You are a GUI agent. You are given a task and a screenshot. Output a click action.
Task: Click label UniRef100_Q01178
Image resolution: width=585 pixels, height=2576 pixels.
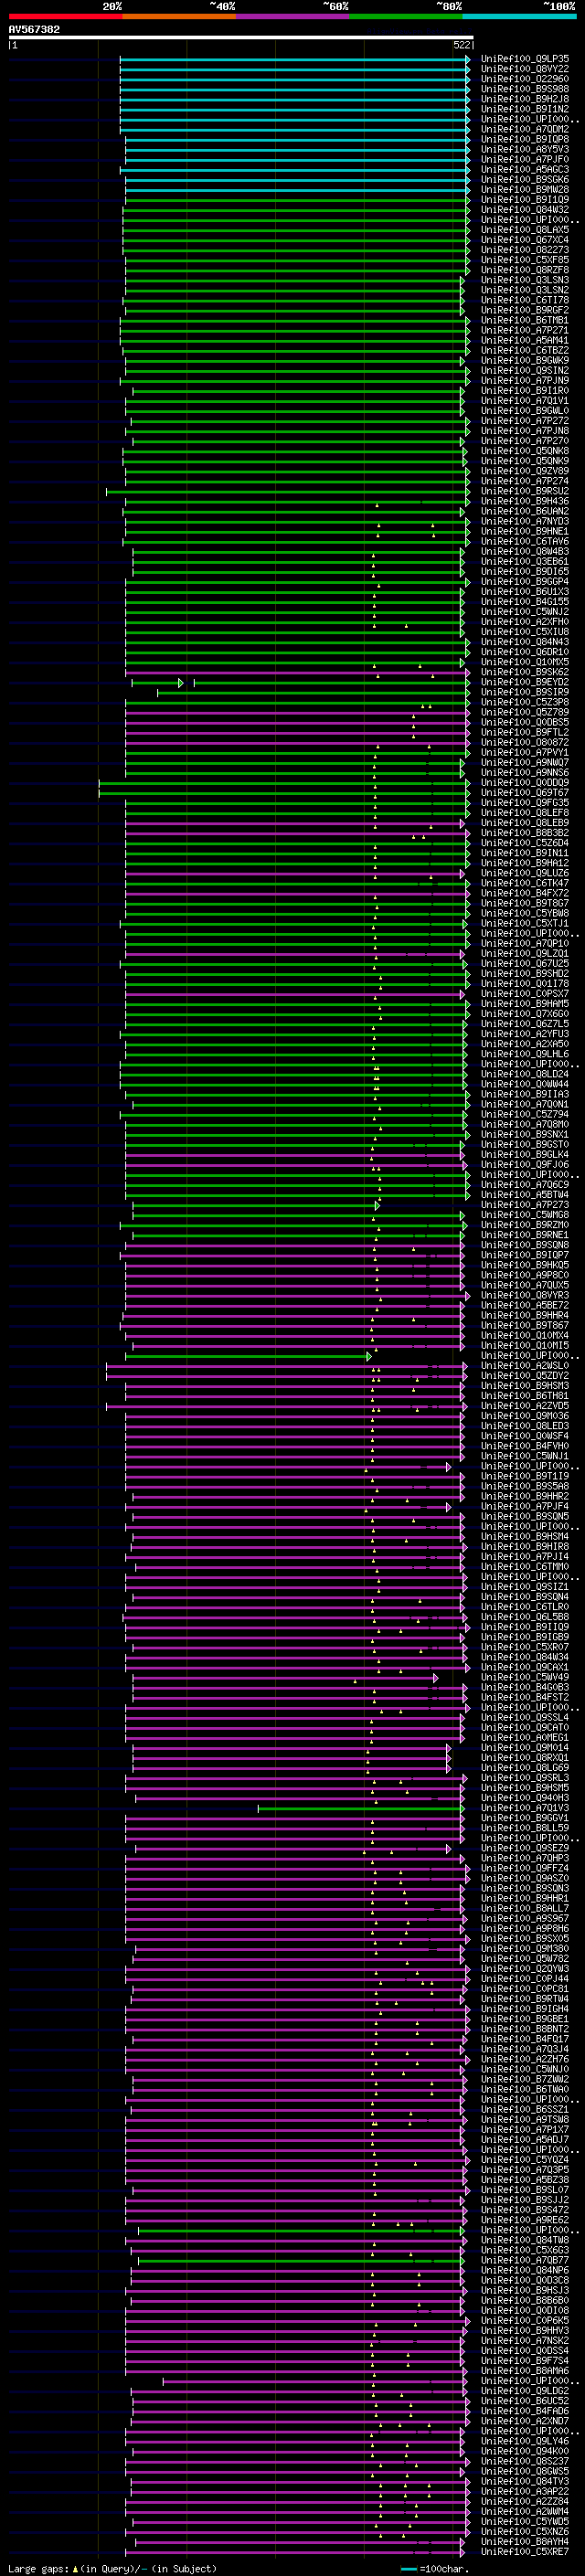coord(525,984)
